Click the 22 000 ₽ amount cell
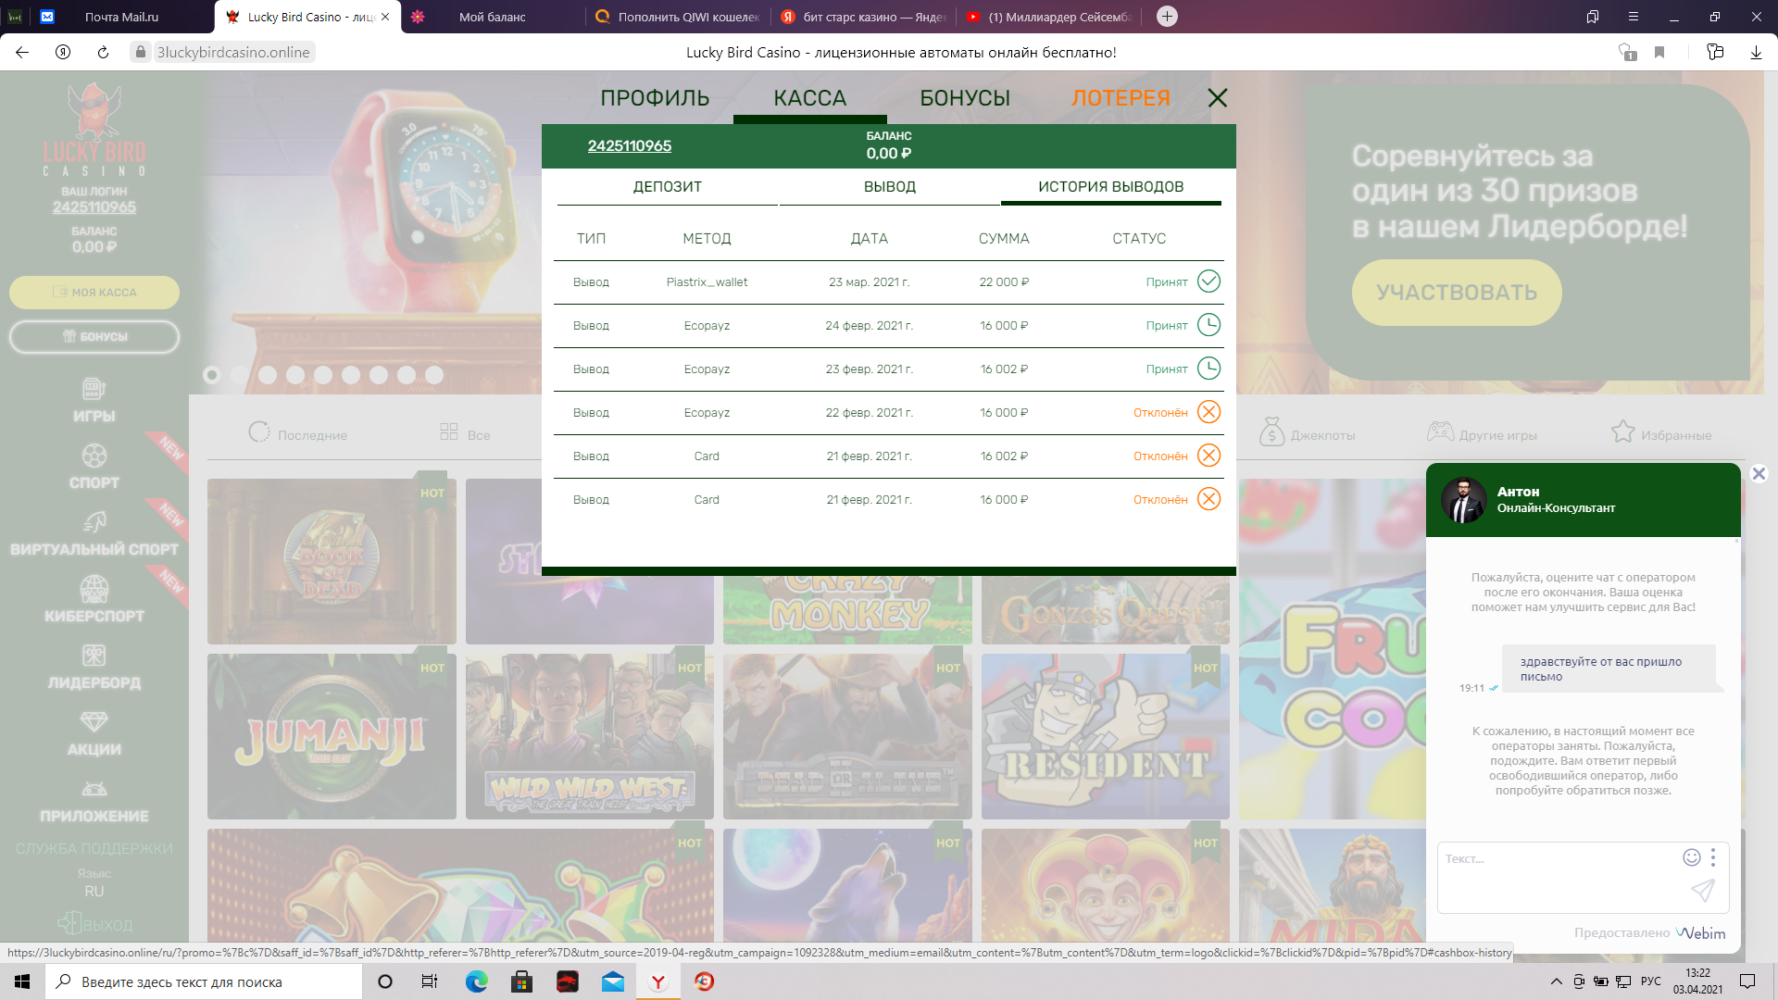 click(x=1004, y=282)
